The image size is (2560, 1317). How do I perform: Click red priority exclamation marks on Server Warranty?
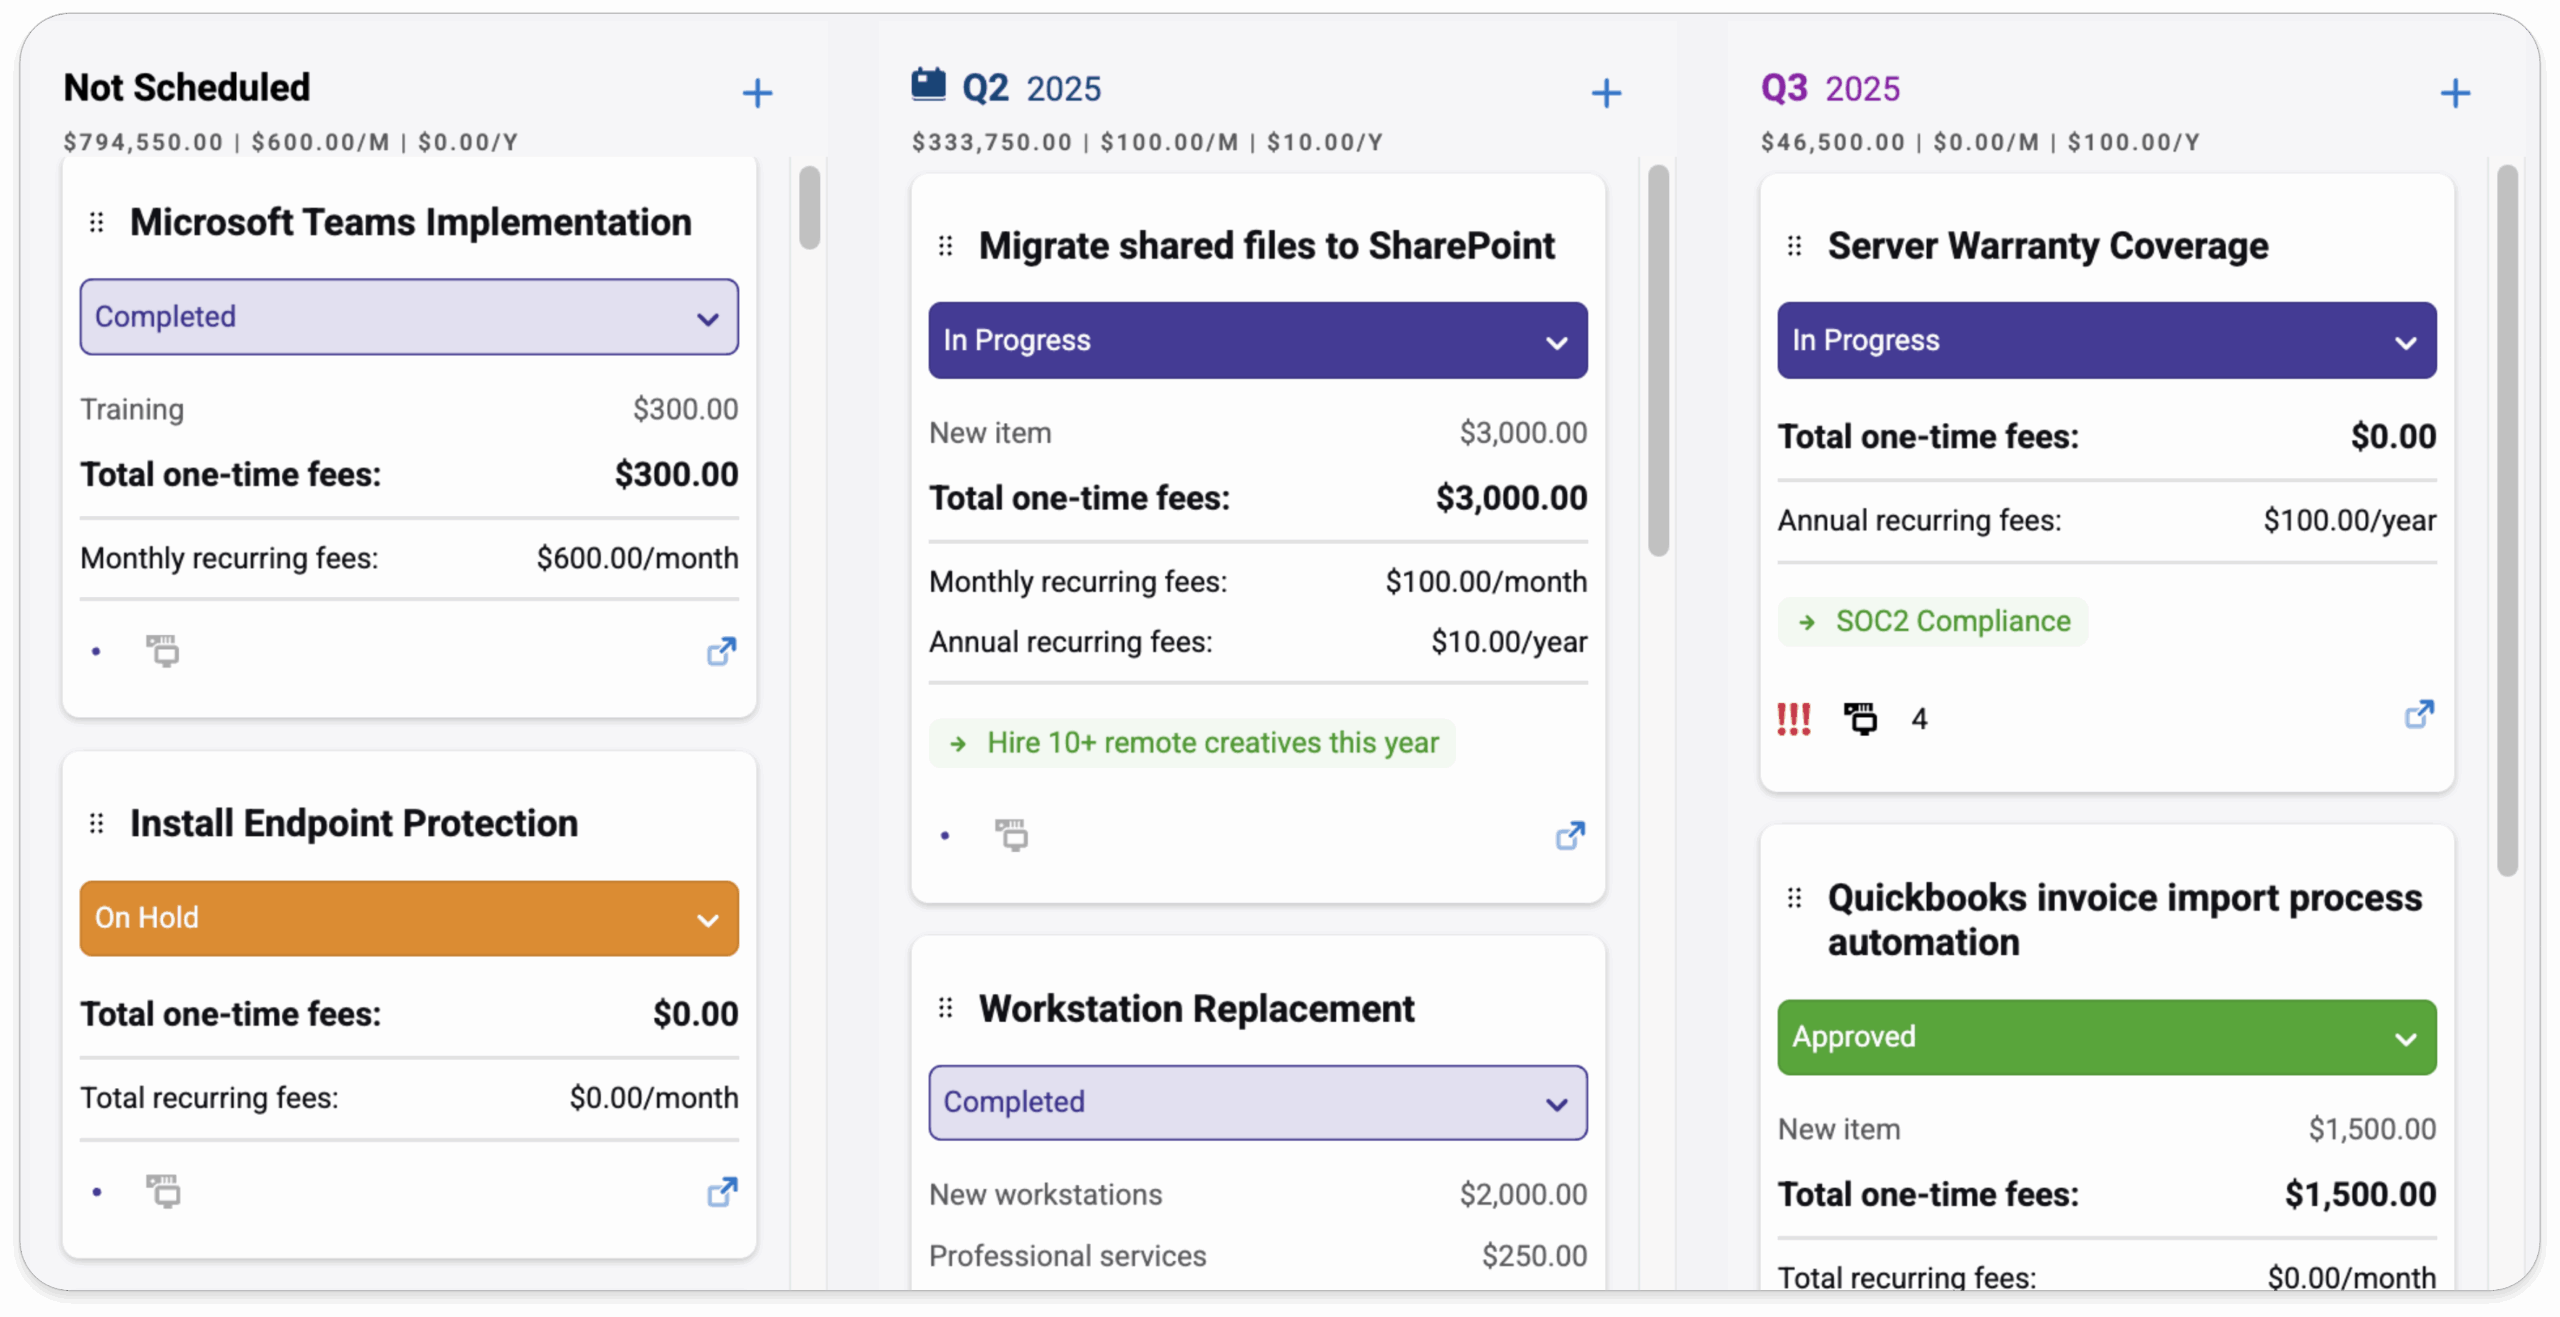(x=1793, y=719)
